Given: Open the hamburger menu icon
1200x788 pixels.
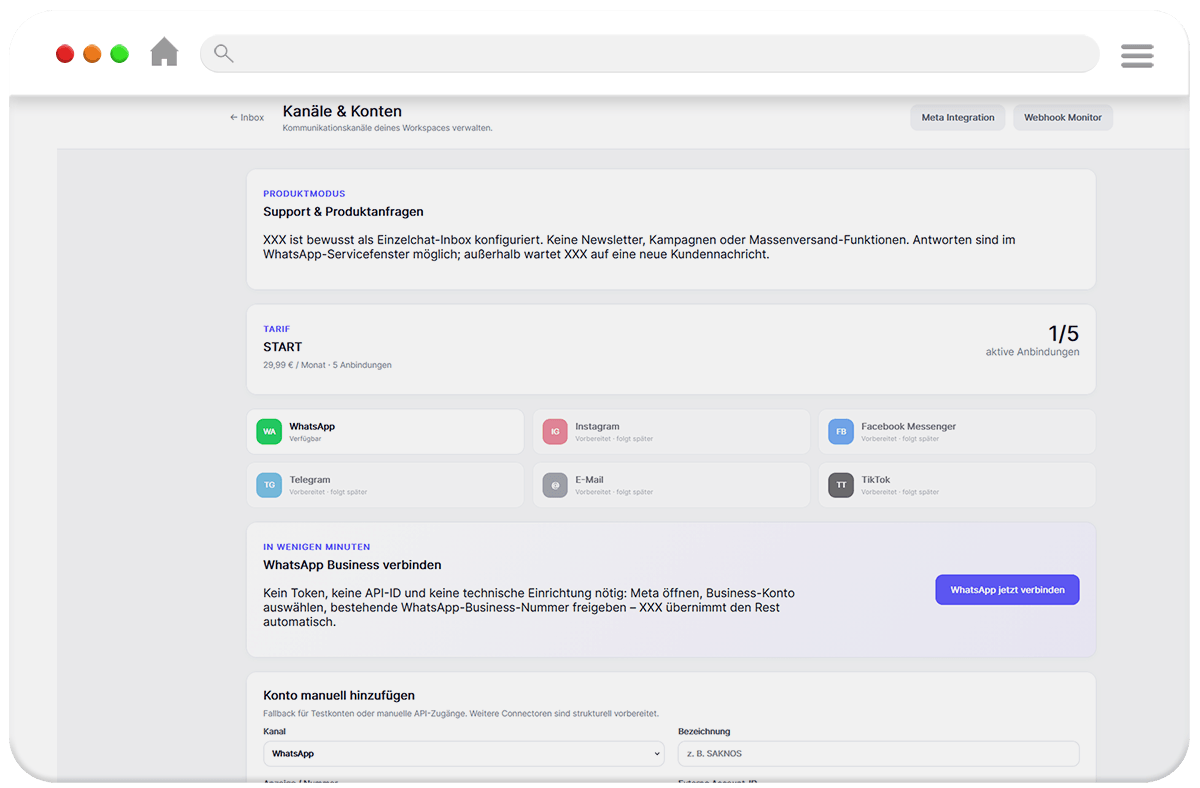Looking at the screenshot, I should click(1137, 55).
